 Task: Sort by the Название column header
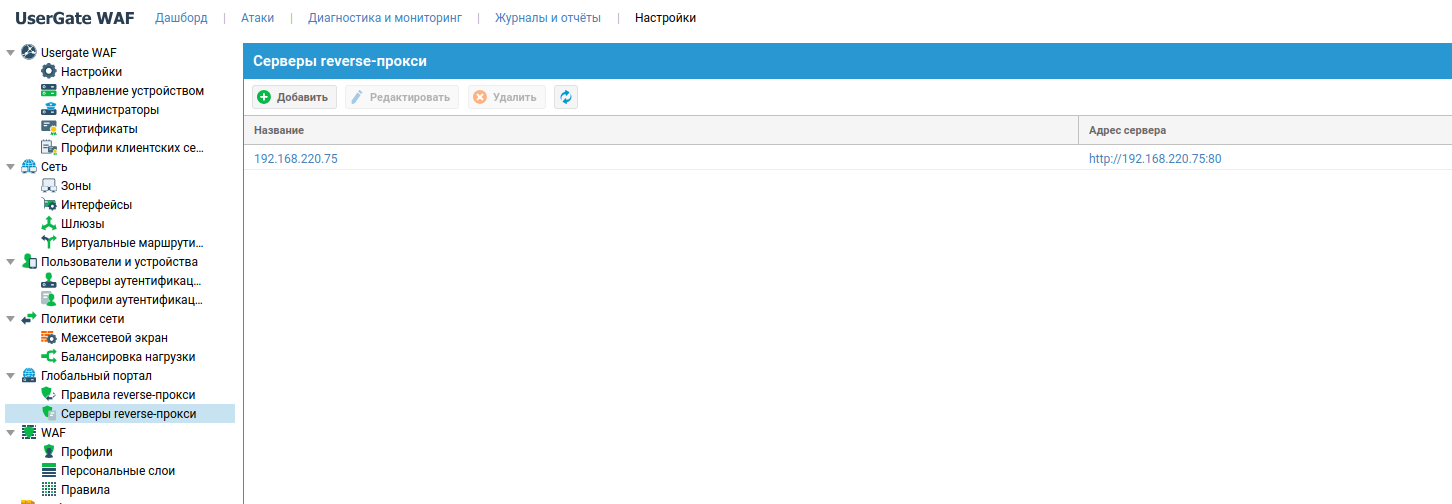pyautogui.click(x=661, y=130)
